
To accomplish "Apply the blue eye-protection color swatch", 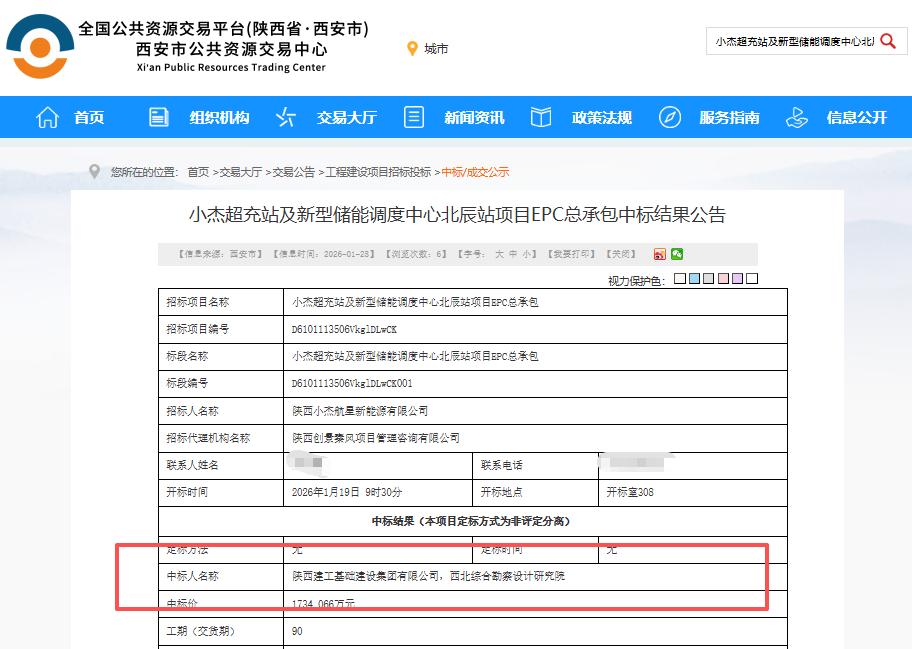I will [x=695, y=278].
